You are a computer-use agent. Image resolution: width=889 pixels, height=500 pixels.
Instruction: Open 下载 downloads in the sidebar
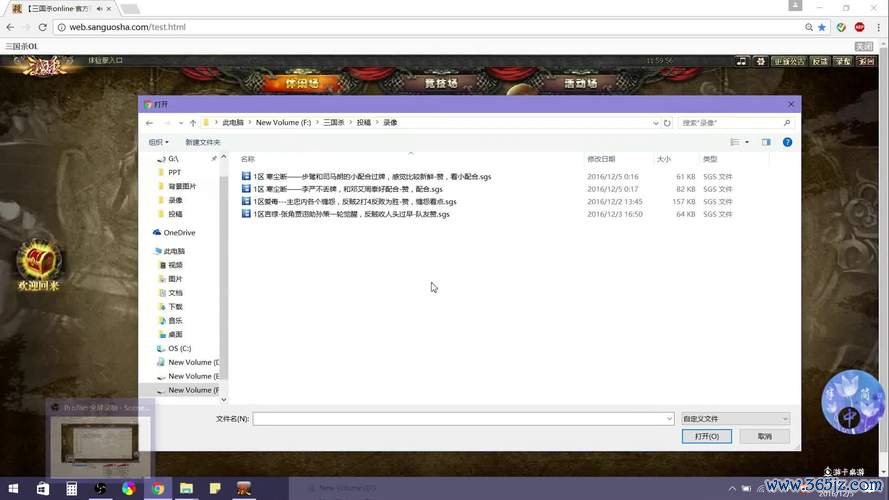point(175,307)
